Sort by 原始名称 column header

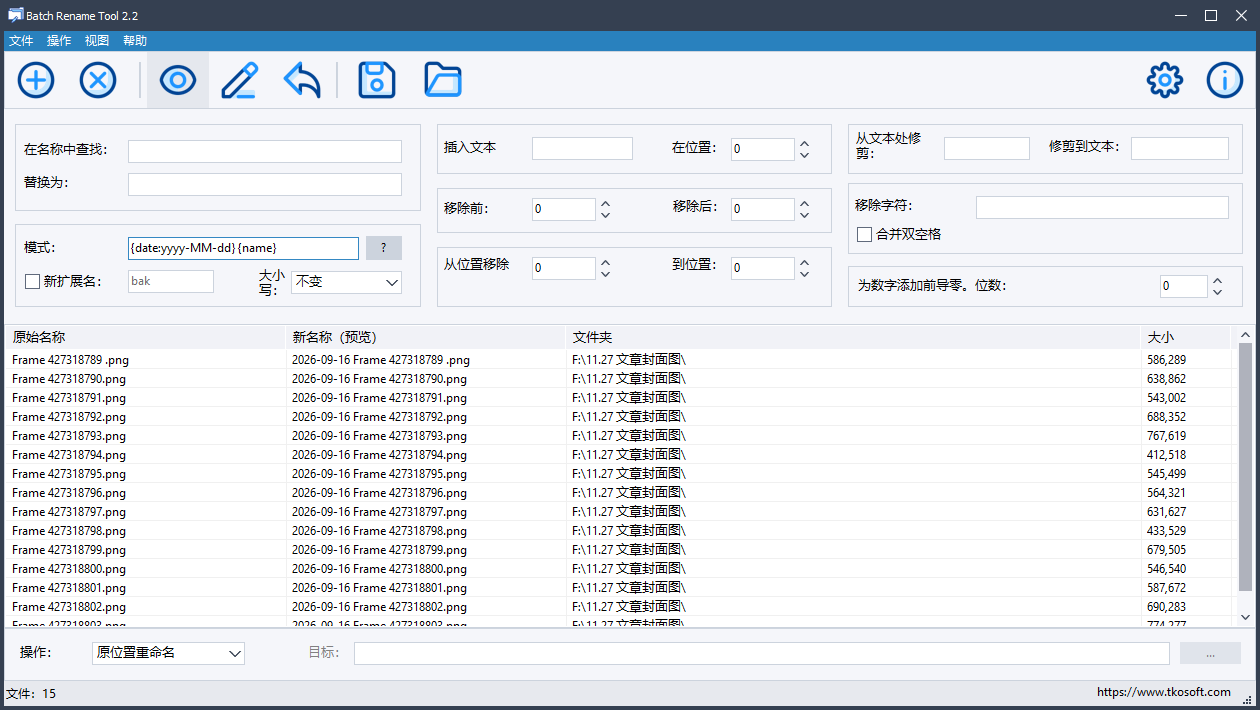coord(145,337)
